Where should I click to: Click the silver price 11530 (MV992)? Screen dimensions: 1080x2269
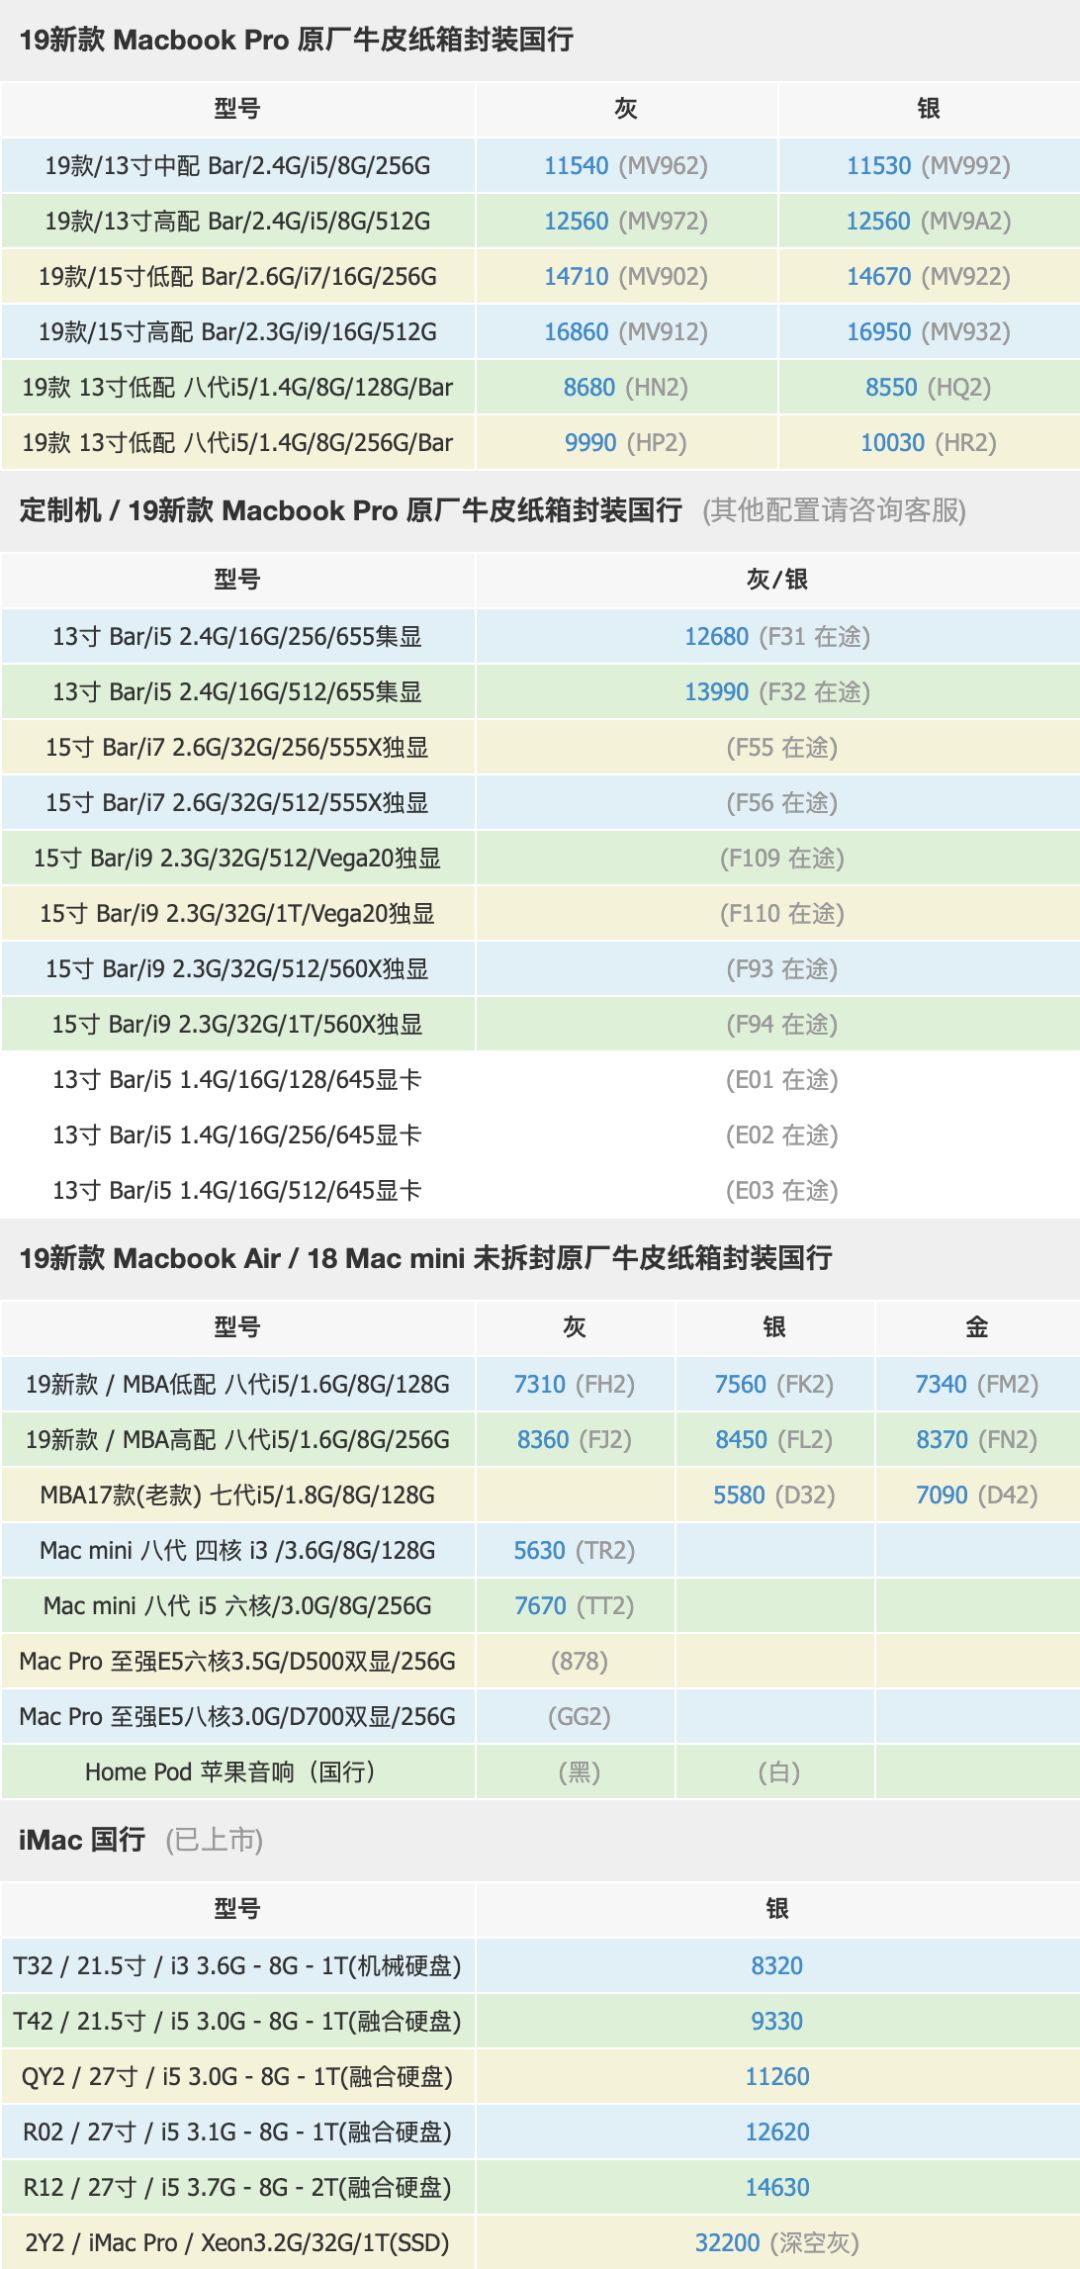928,166
